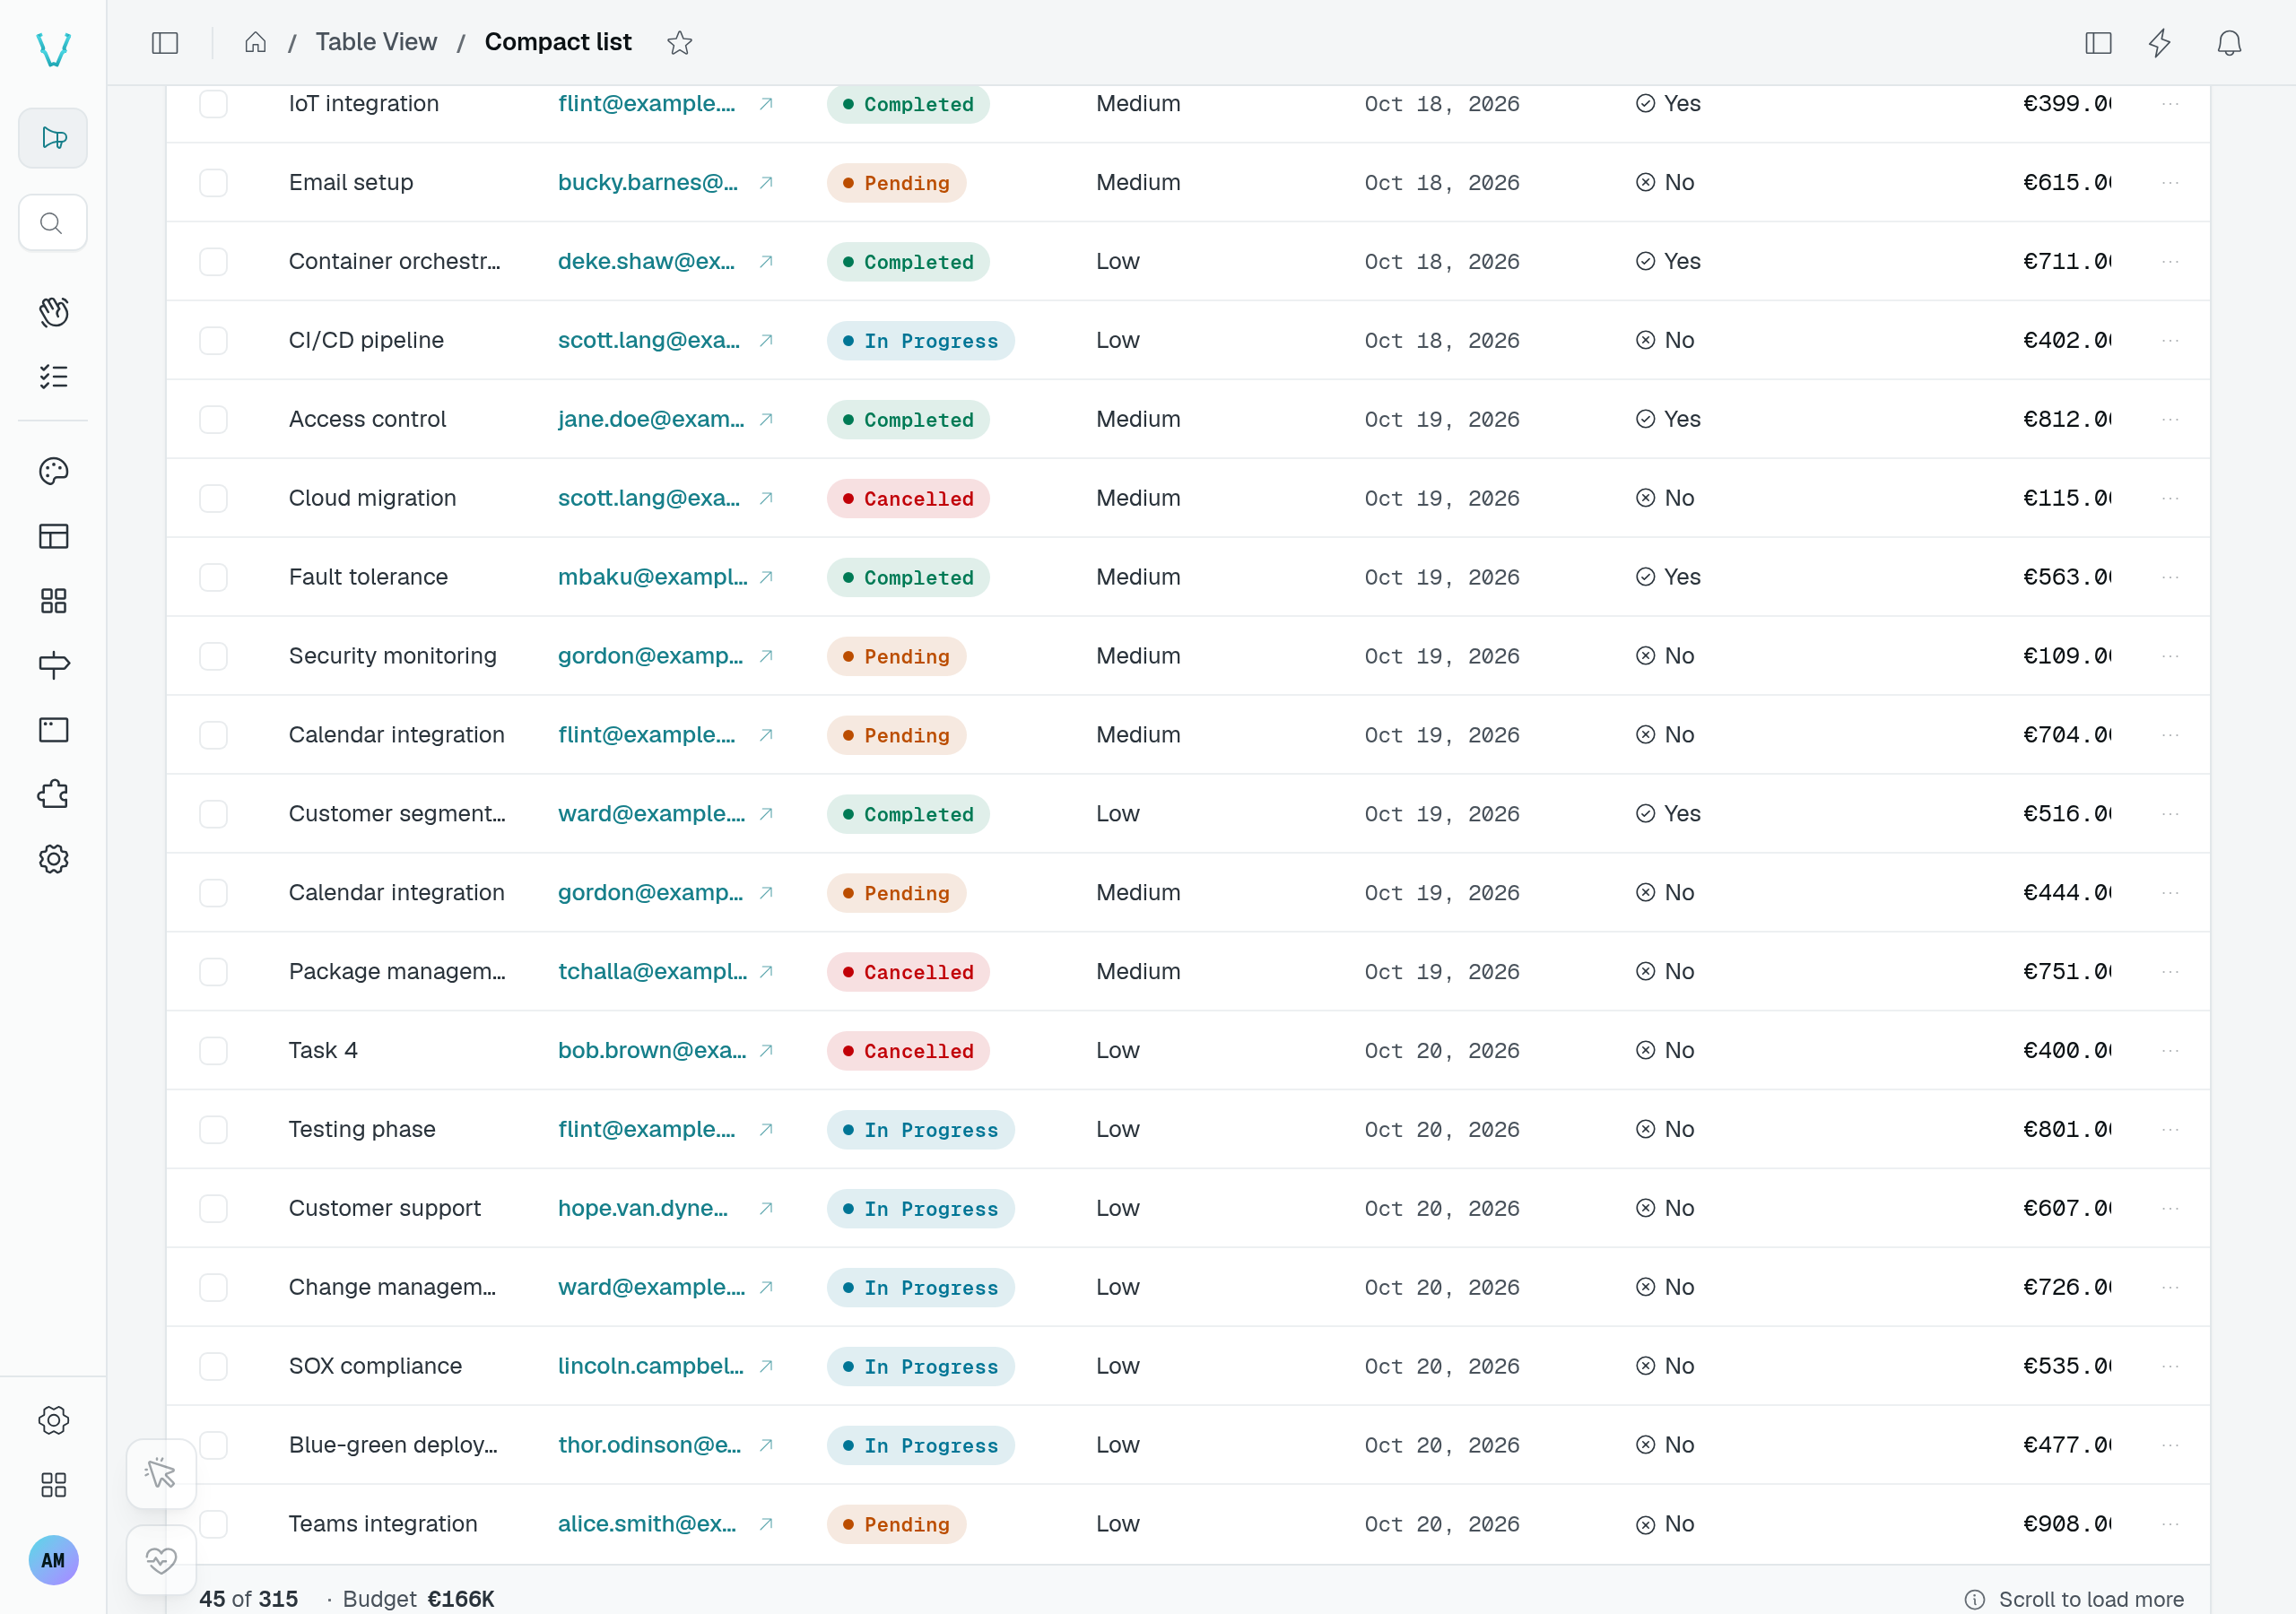Image resolution: width=2296 pixels, height=1614 pixels.
Task: Open alice.smith email link
Action: pyautogui.click(x=647, y=1524)
